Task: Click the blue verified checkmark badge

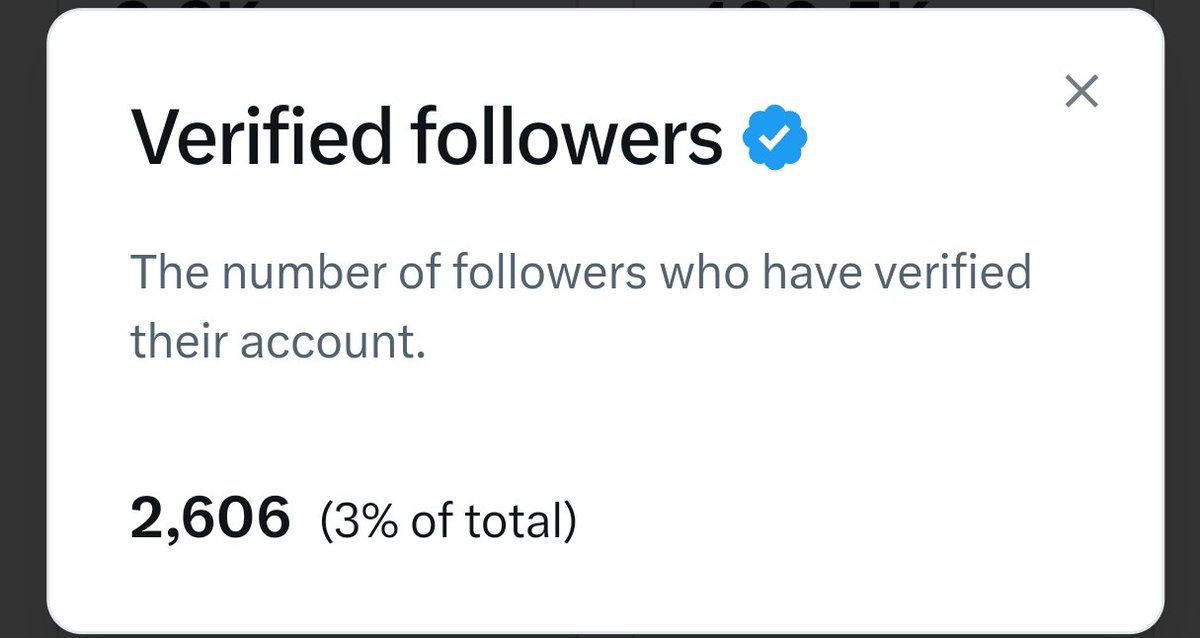Action: click(x=776, y=138)
